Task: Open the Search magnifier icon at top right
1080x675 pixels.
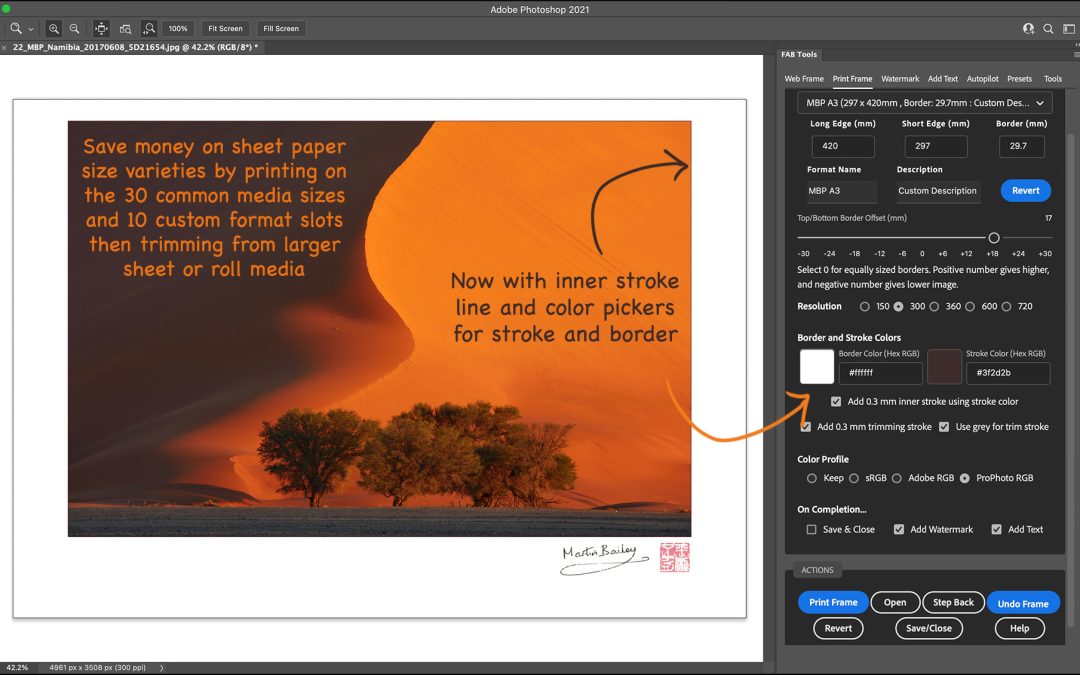Action: pos(1048,29)
